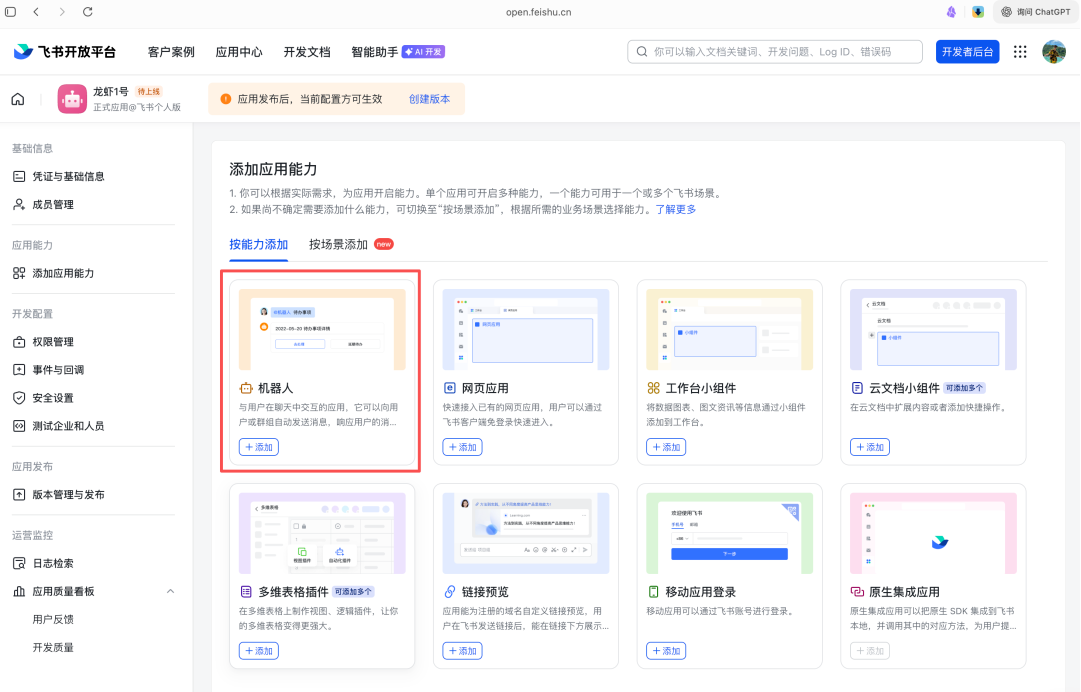Click the browser back arrow
1081x692 pixels.
pyautogui.click(x=36, y=12)
